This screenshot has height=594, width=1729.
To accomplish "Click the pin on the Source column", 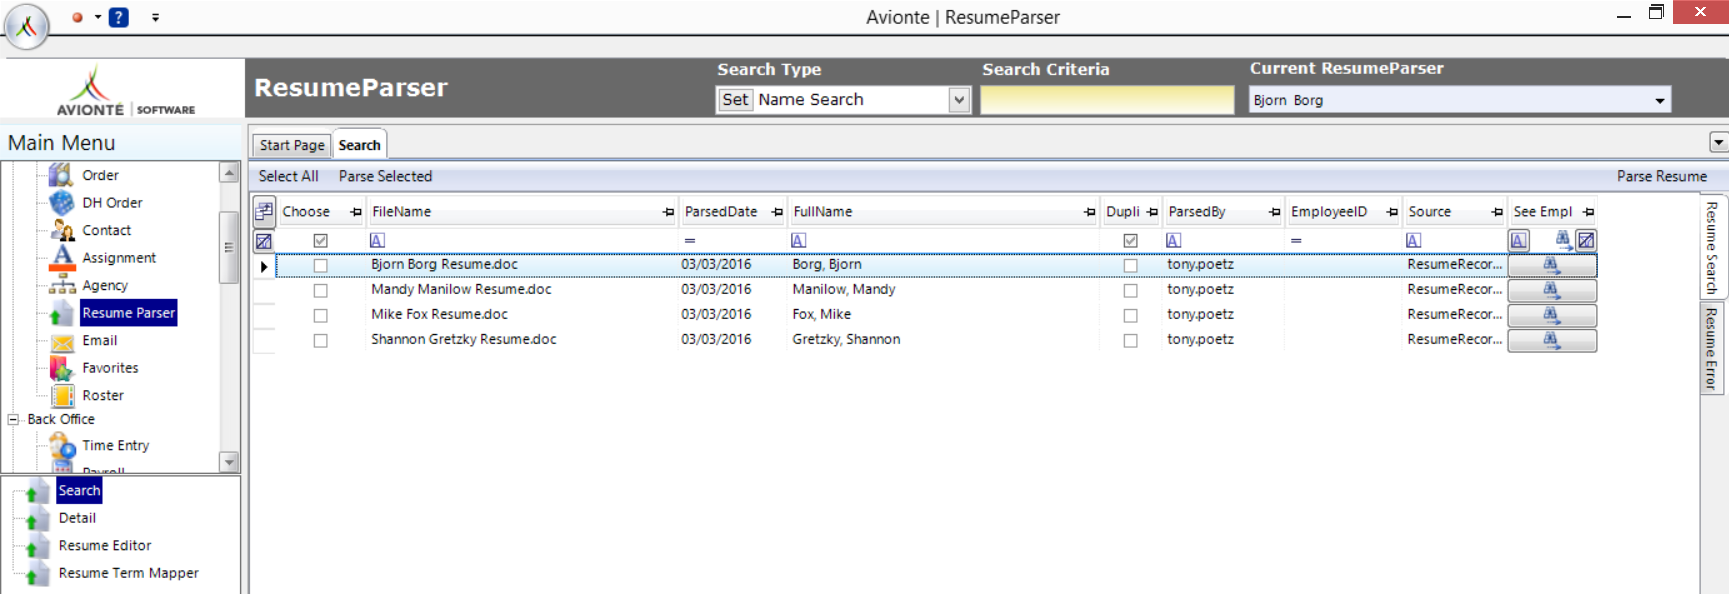I will click(1497, 212).
